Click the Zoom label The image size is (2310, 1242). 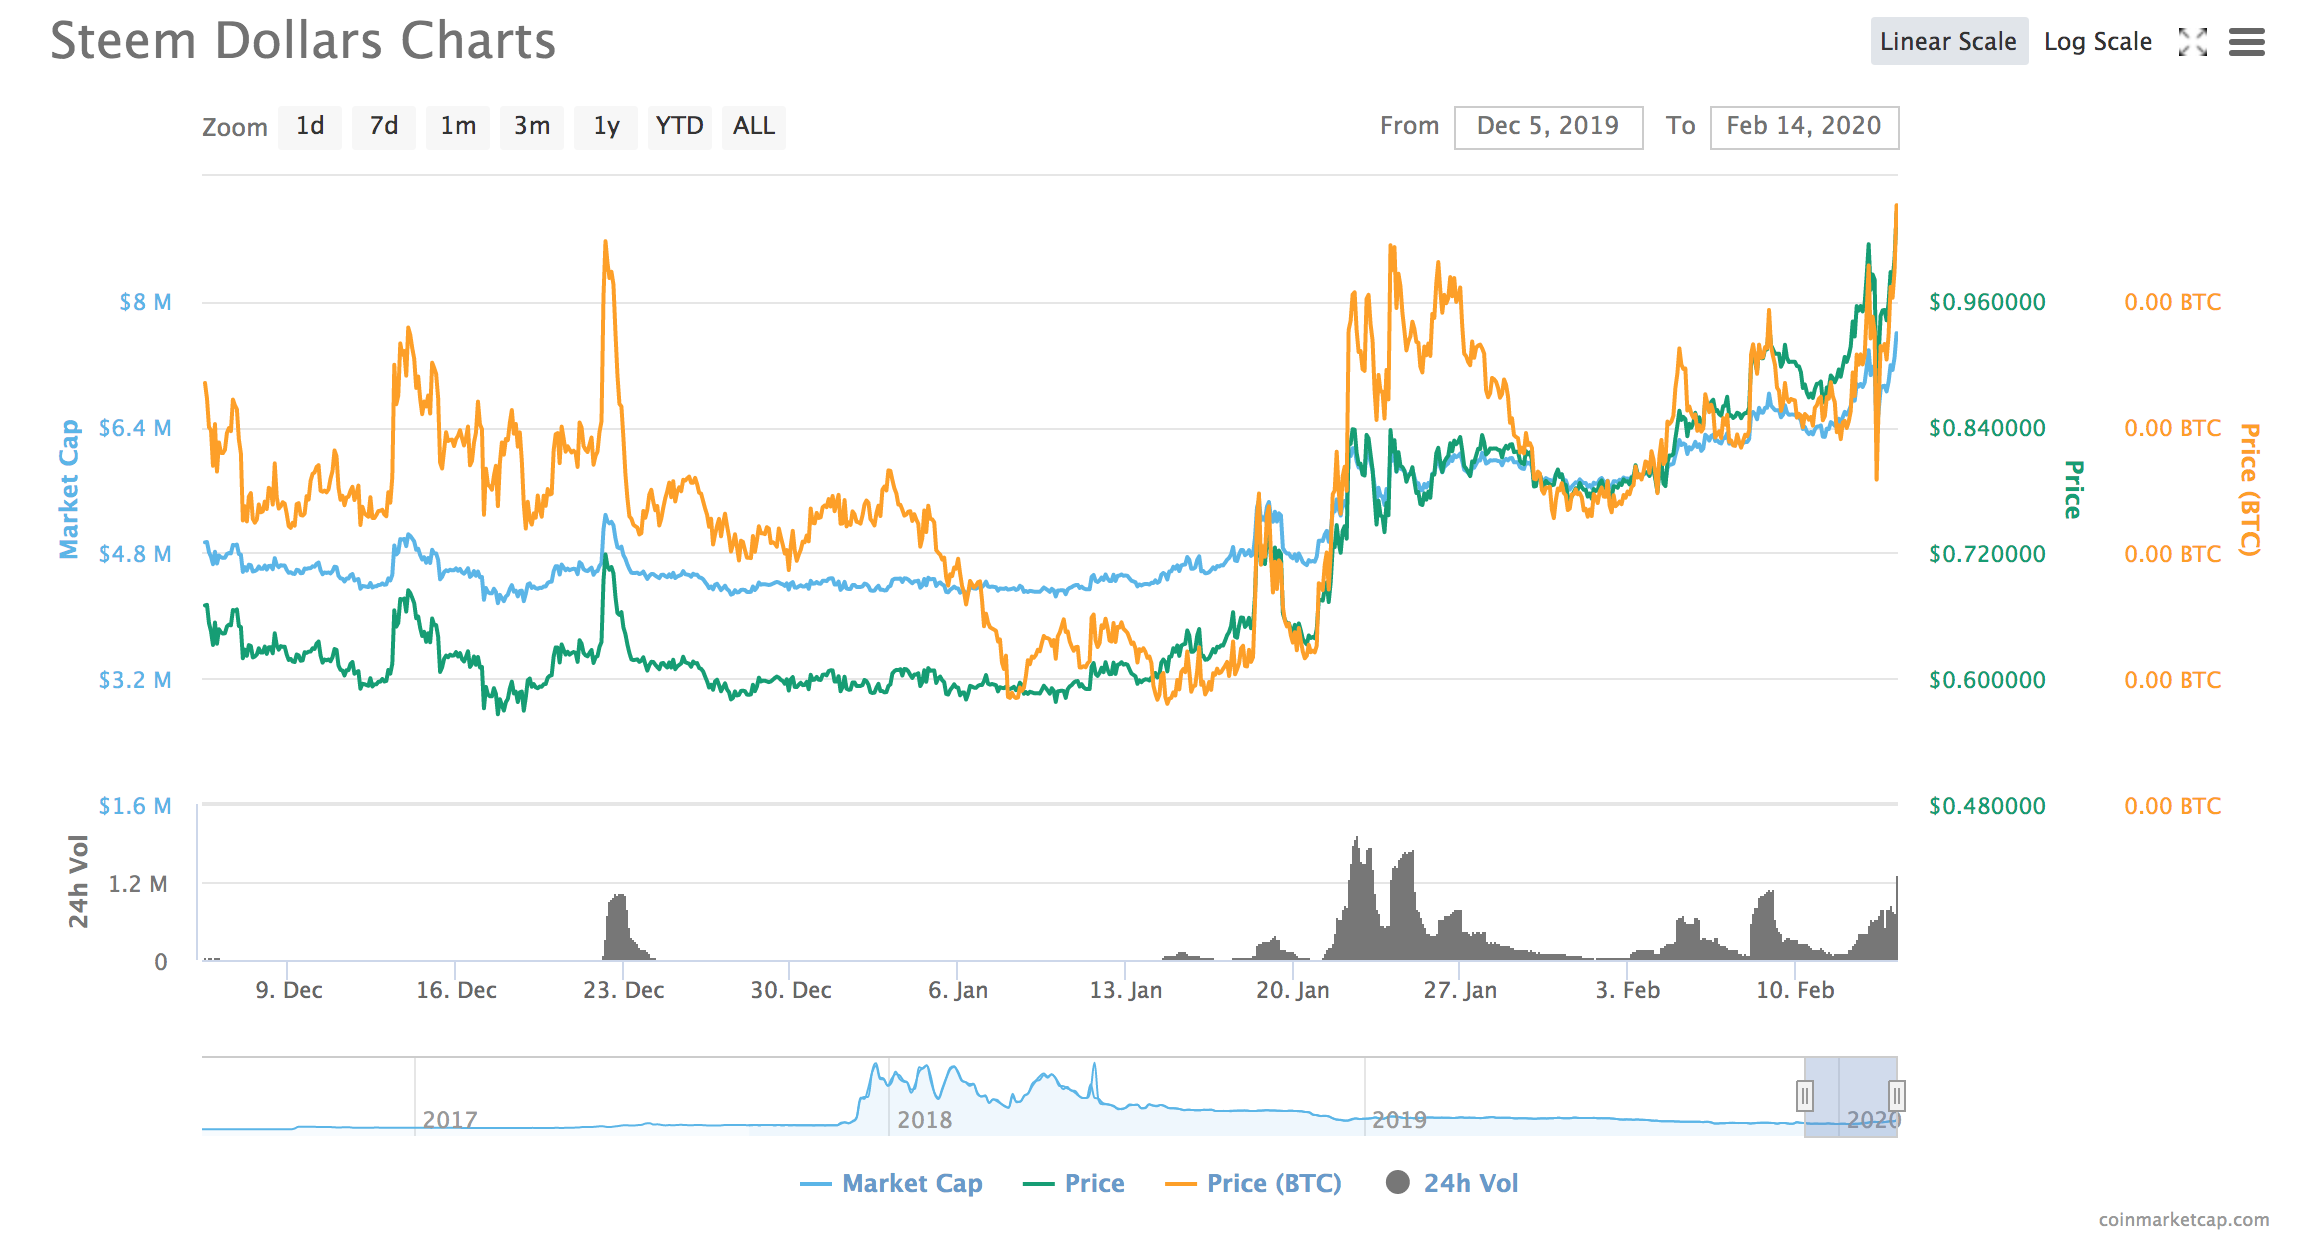click(x=235, y=127)
